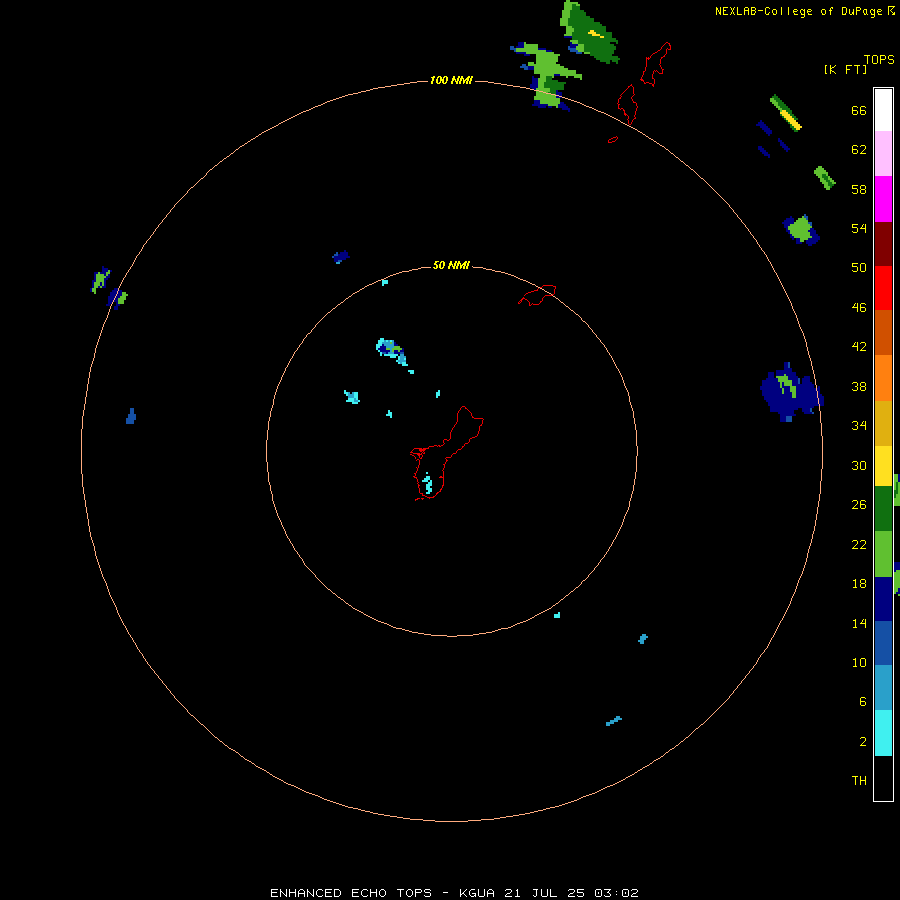Image resolution: width=900 pixels, height=900 pixels.
Task: Click the '22' legend value
Action: (859, 544)
